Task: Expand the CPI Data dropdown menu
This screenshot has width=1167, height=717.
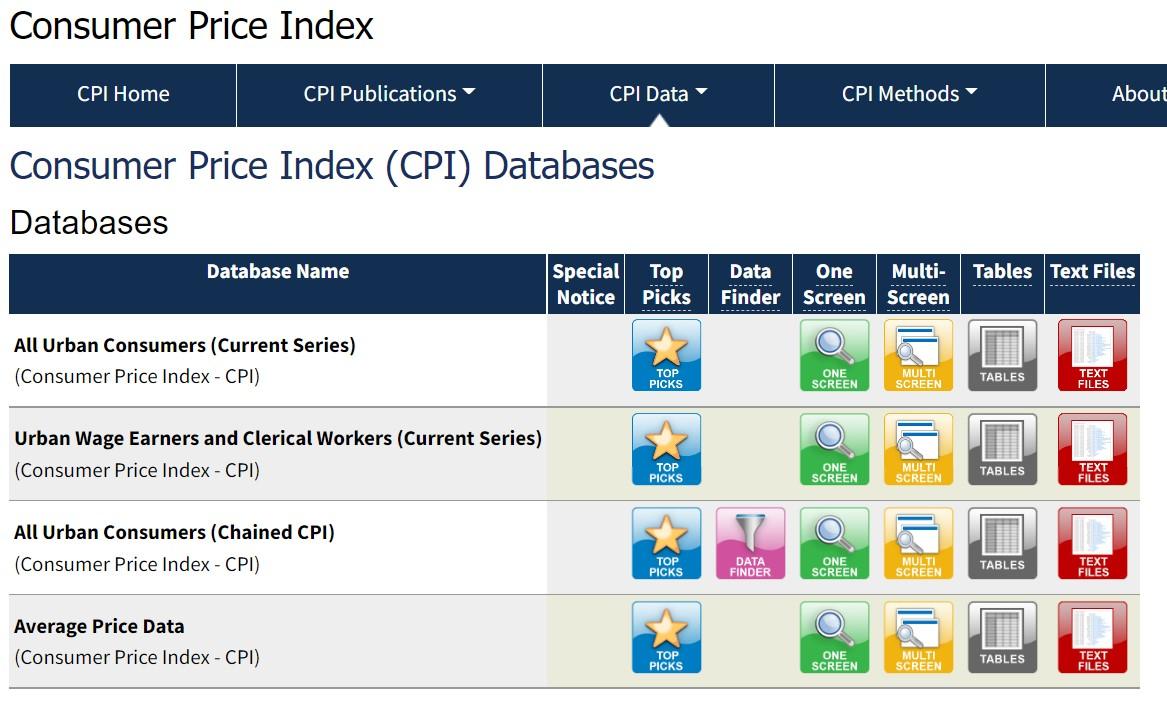Action: point(658,94)
